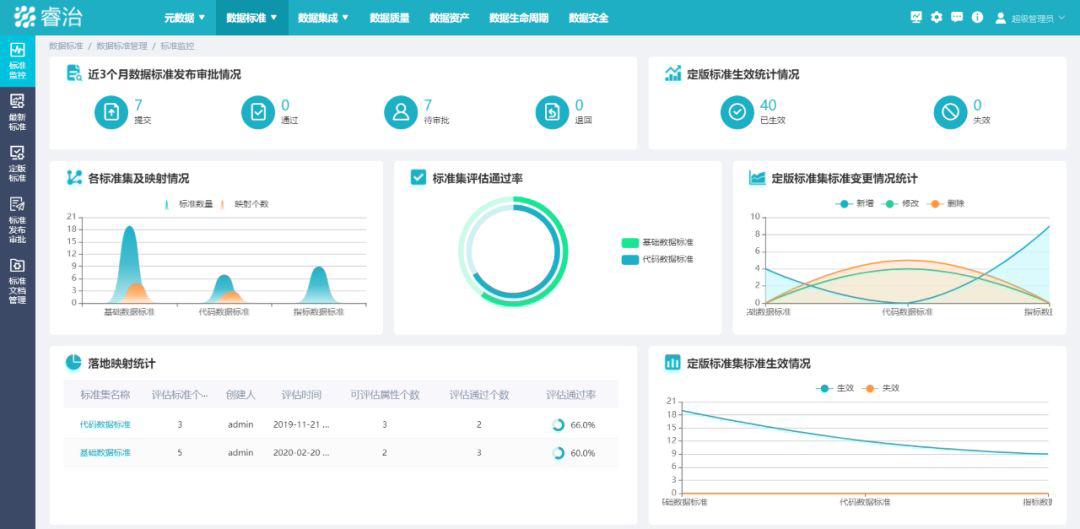Open 定版标准 sidebar icon
The image size is (1080, 529).
[17, 163]
